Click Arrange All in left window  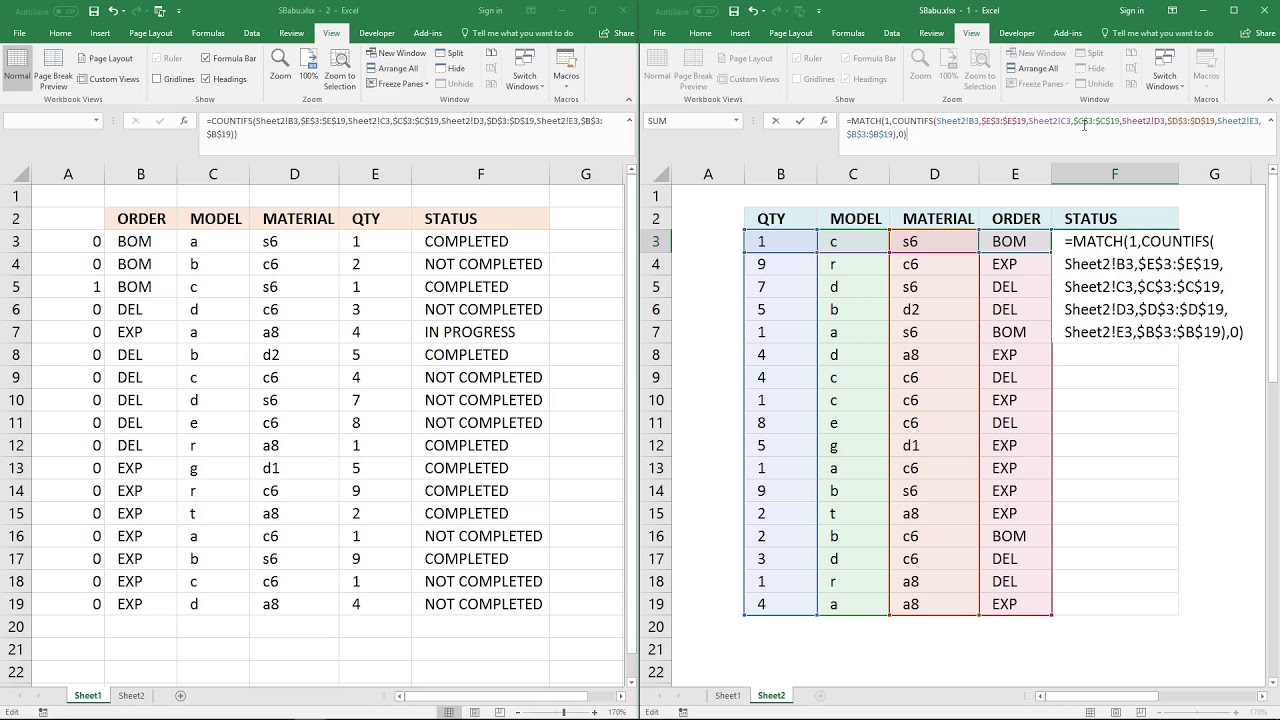pyautogui.click(x=392, y=69)
